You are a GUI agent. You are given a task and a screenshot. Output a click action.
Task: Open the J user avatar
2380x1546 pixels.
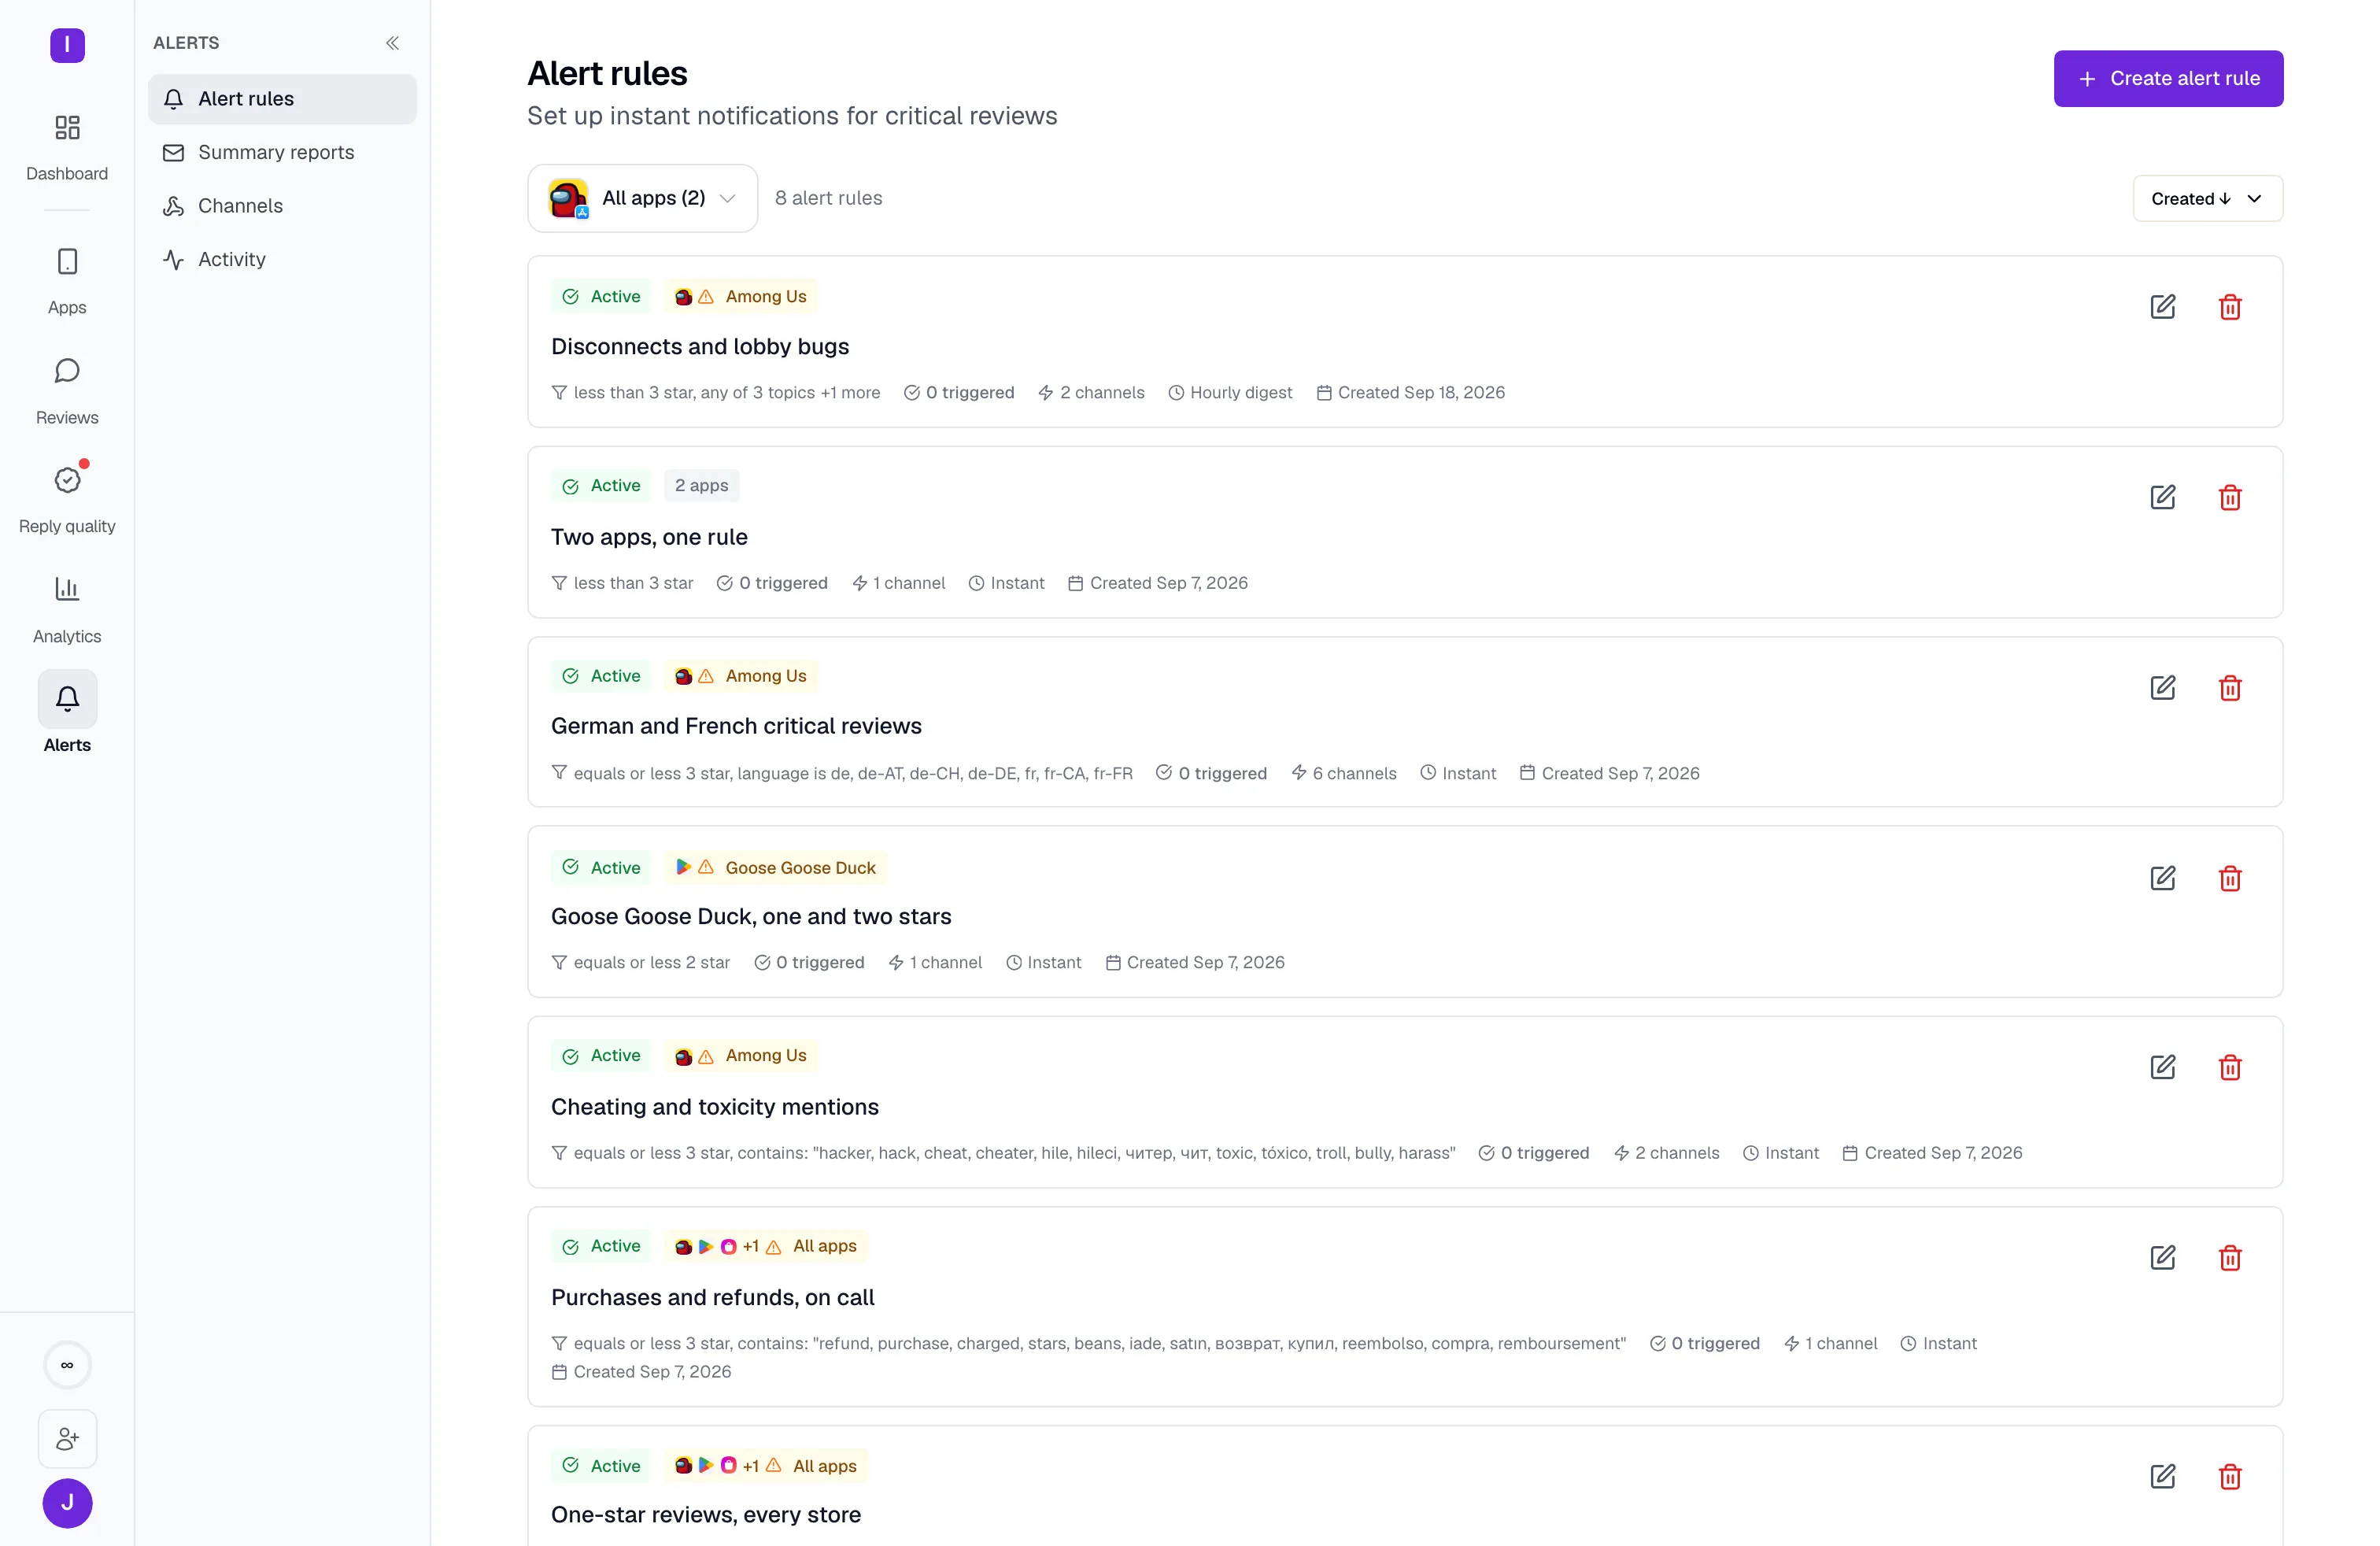[67, 1503]
